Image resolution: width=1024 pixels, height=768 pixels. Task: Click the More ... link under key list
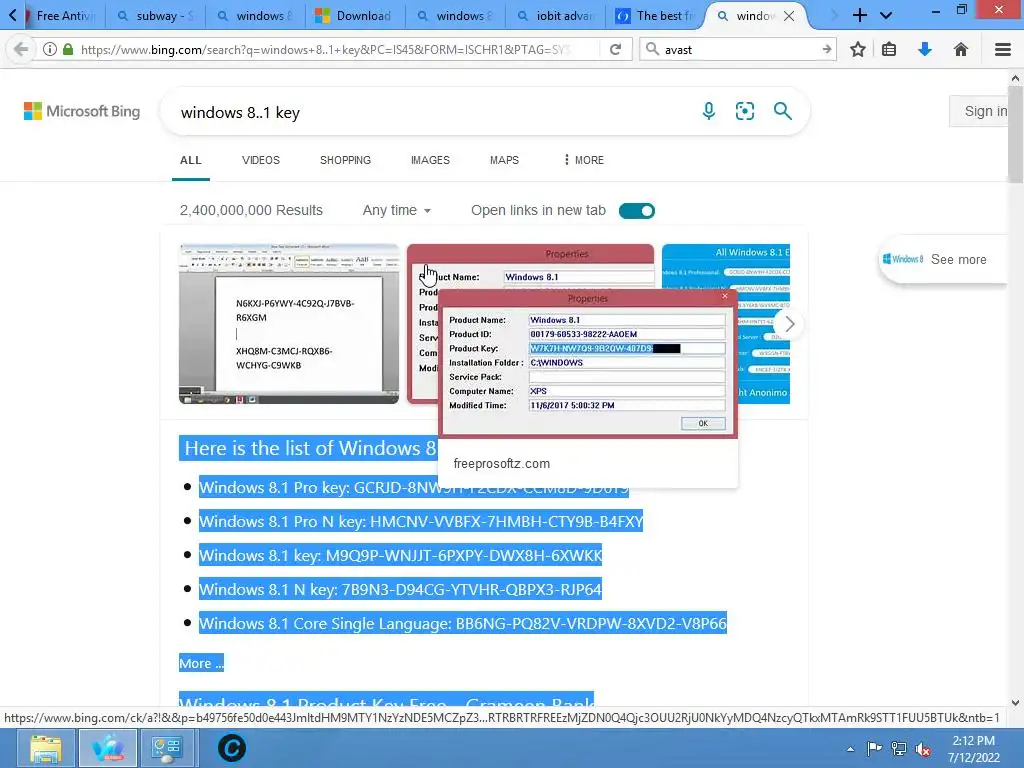click(201, 663)
